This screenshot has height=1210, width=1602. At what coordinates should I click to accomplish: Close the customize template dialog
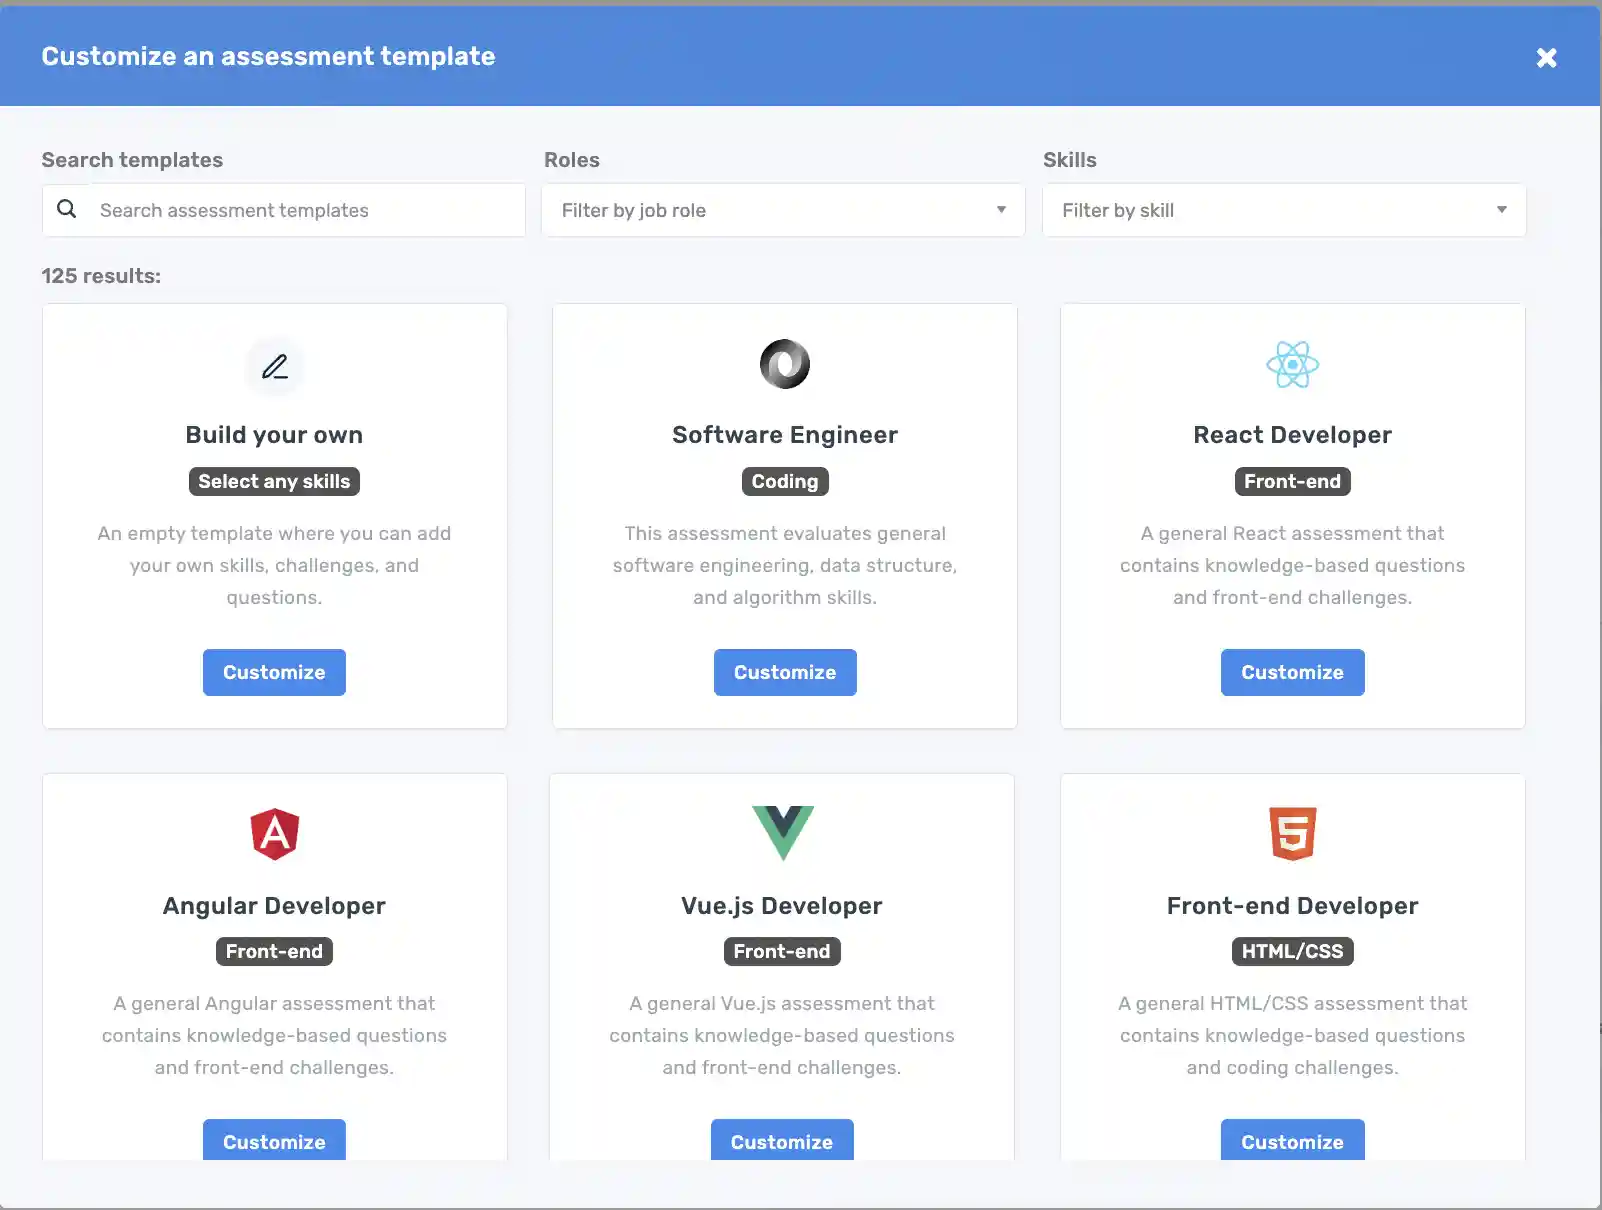1546,58
